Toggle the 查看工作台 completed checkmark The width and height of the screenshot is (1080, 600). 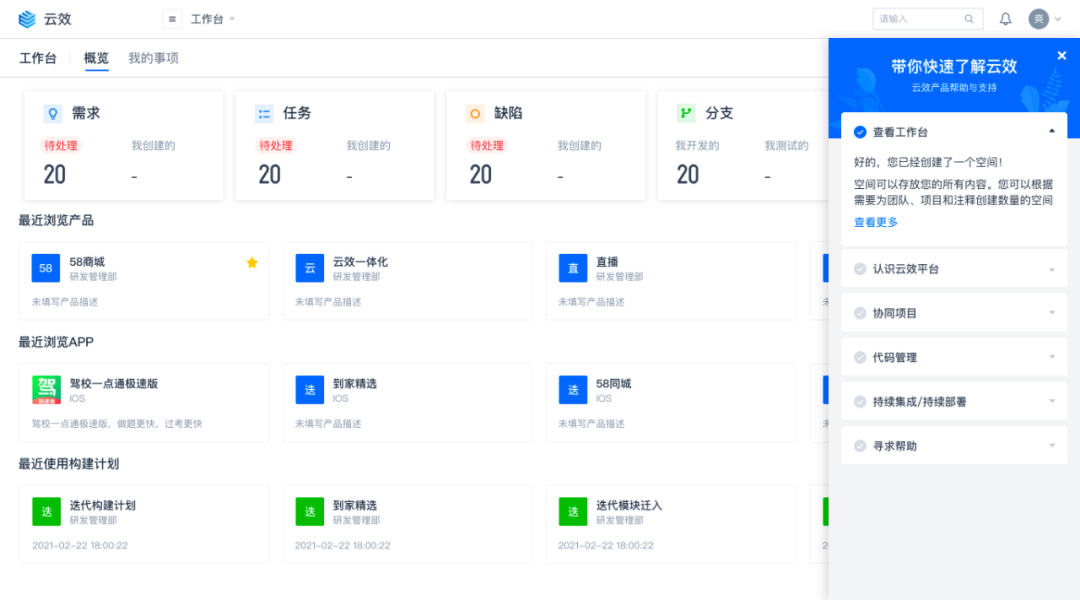tap(860, 132)
